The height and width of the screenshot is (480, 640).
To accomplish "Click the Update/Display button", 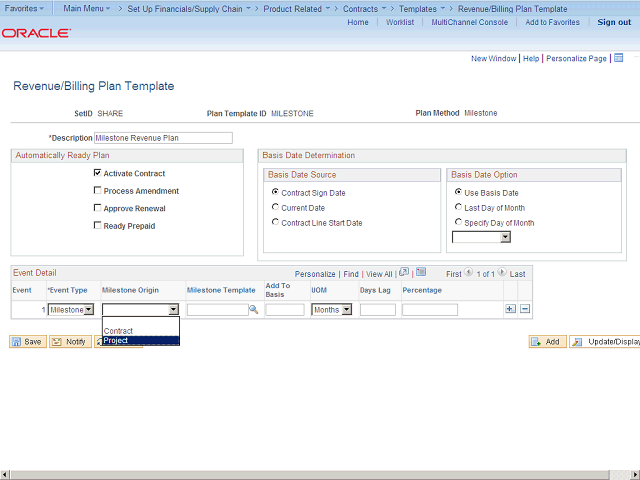I will (x=604, y=342).
